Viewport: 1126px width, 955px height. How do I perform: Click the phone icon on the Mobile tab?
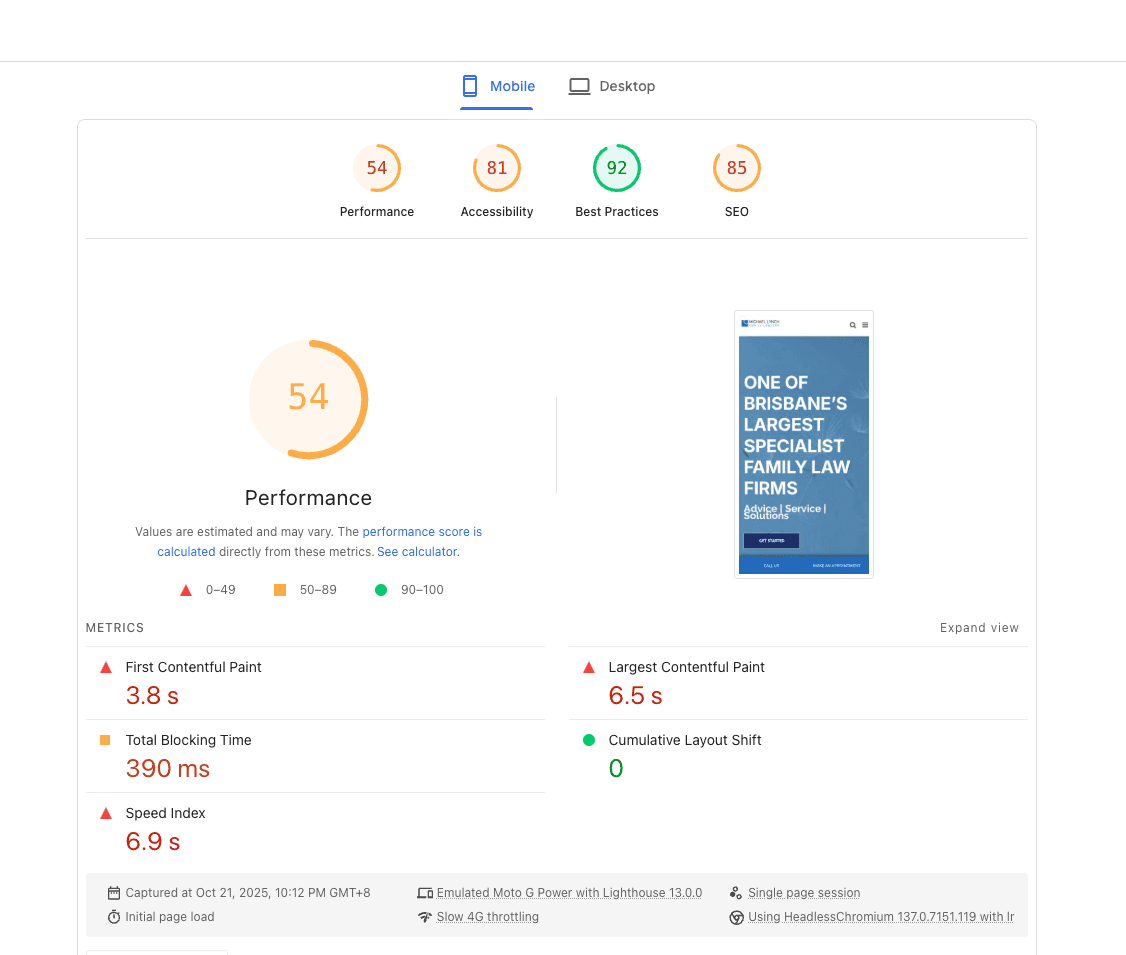coord(467,86)
